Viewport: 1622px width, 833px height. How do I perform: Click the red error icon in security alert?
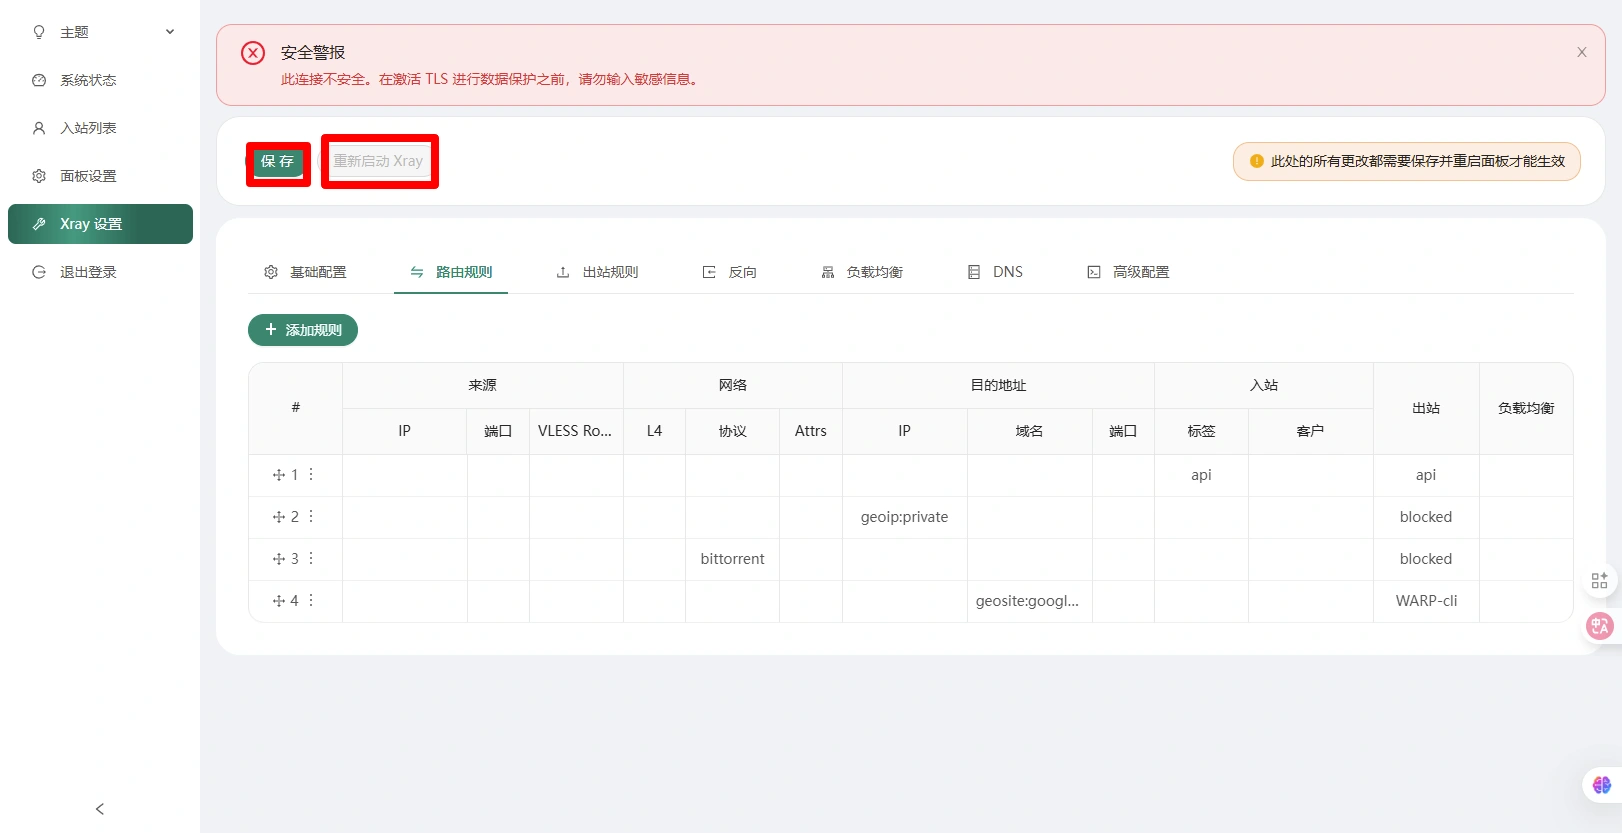(x=253, y=53)
